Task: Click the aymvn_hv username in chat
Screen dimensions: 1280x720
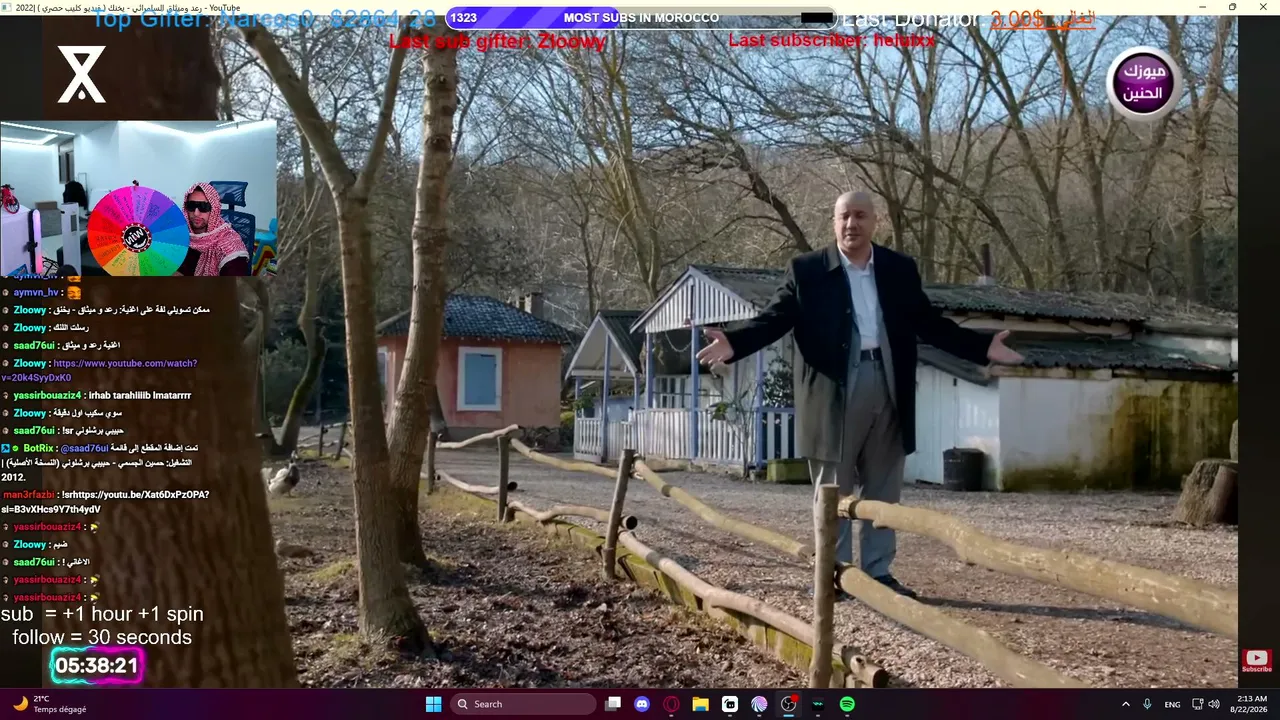Action: tap(36, 292)
